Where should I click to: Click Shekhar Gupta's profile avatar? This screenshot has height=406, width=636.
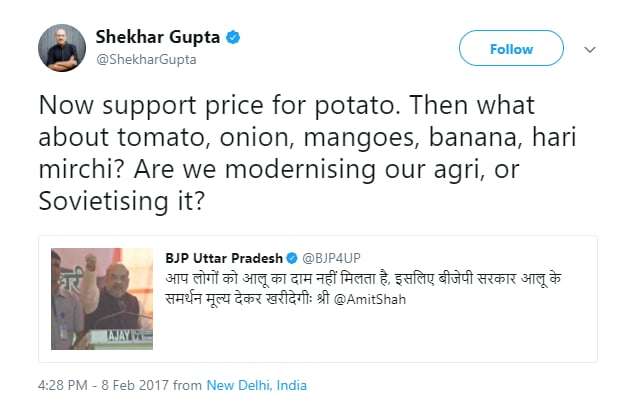(x=62, y=47)
